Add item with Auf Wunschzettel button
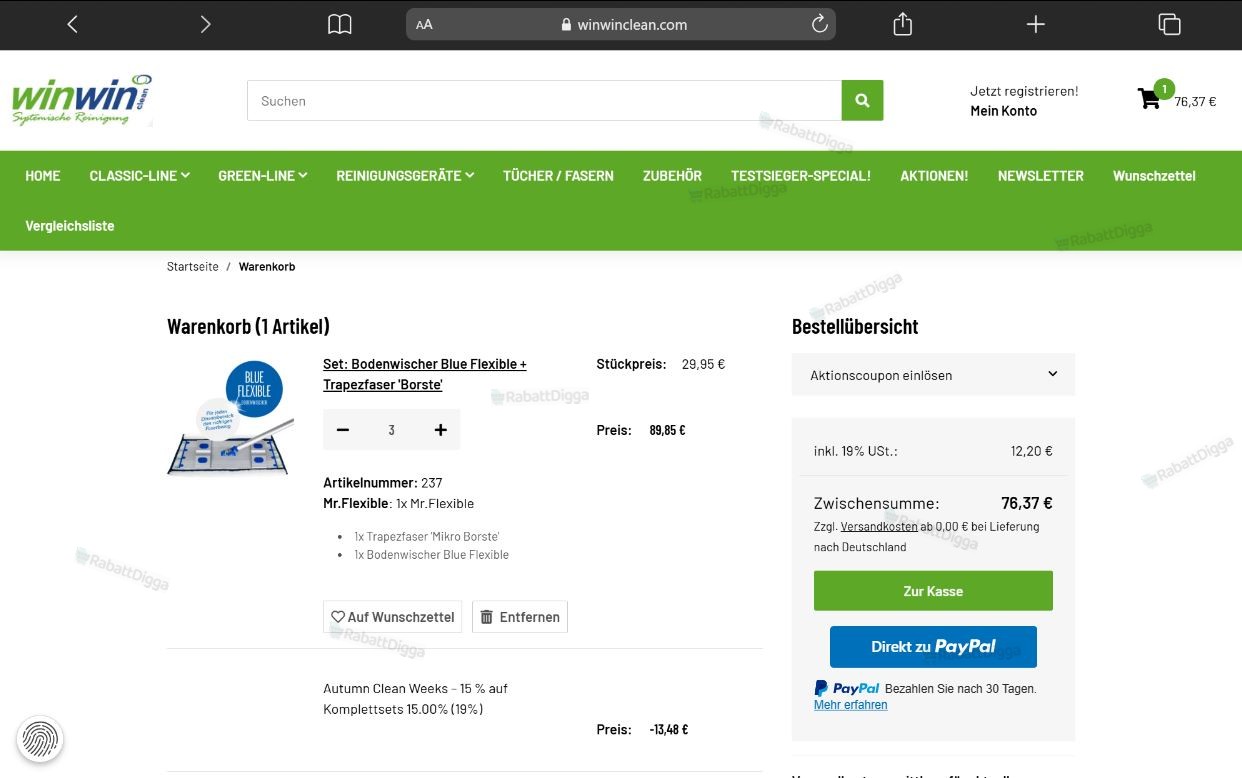The width and height of the screenshot is (1242, 778). pos(392,617)
